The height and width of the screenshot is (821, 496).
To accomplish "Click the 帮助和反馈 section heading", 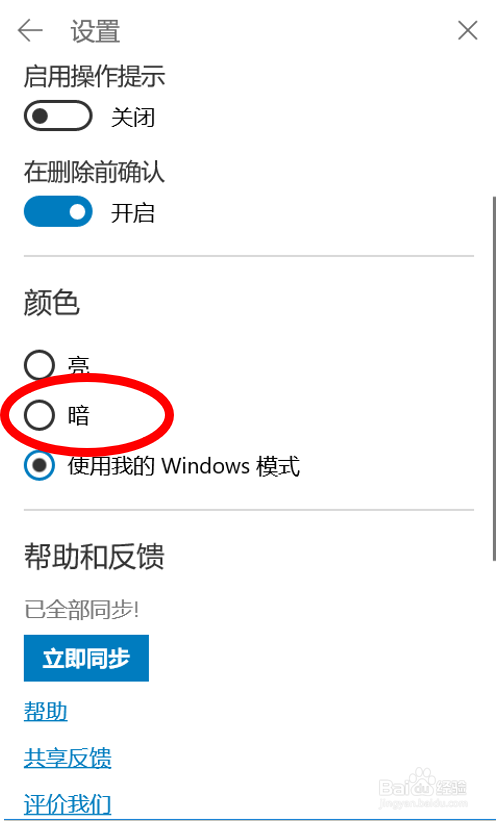I will click(94, 556).
